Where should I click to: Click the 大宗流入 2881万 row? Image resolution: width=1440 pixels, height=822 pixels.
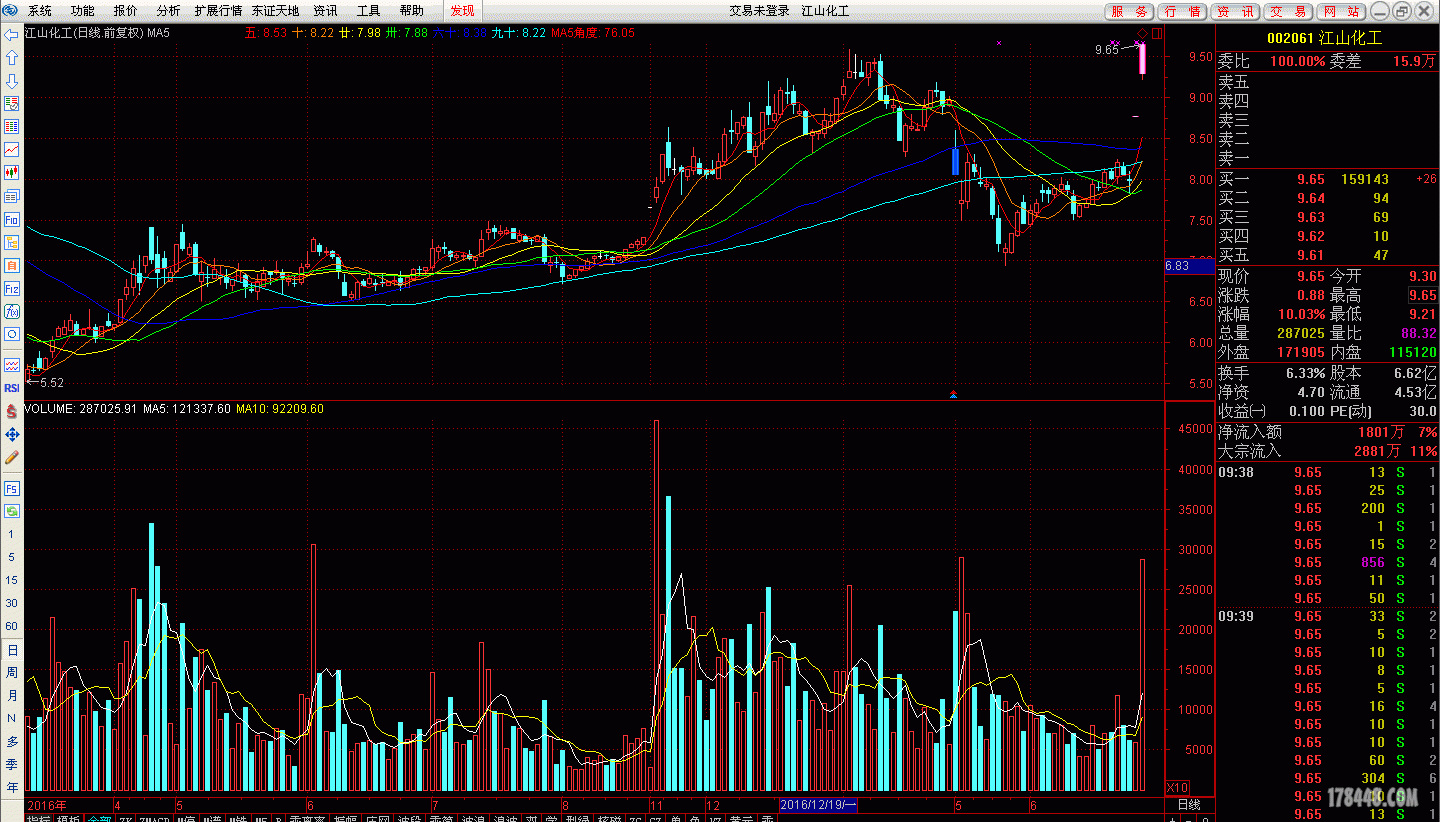[x=1327, y=451]
